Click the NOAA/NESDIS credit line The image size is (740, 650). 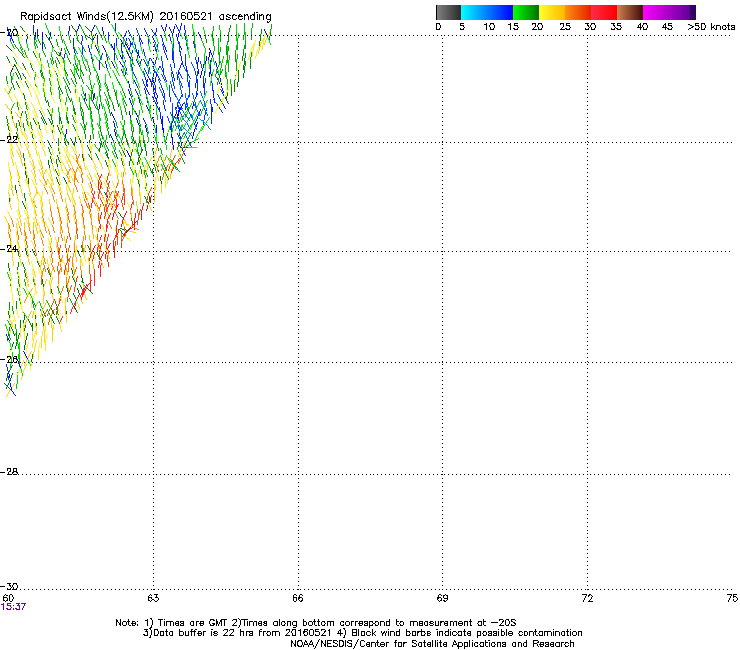click(x=432, y=644)
